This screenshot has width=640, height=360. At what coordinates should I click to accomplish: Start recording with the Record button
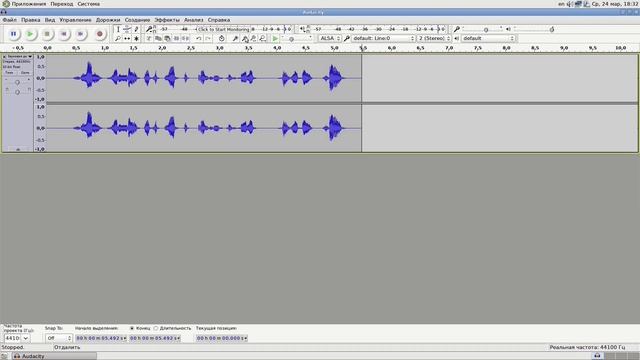pos(100,34)
